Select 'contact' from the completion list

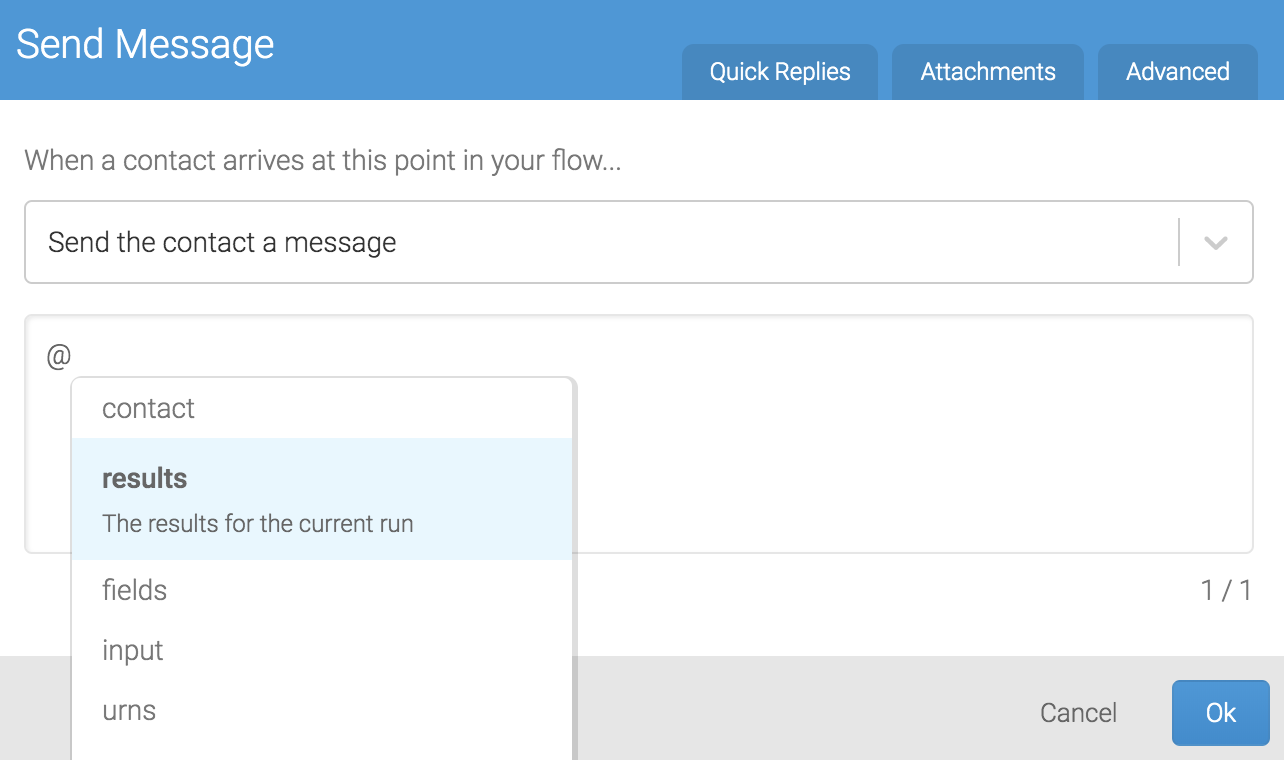click(147, 408)
